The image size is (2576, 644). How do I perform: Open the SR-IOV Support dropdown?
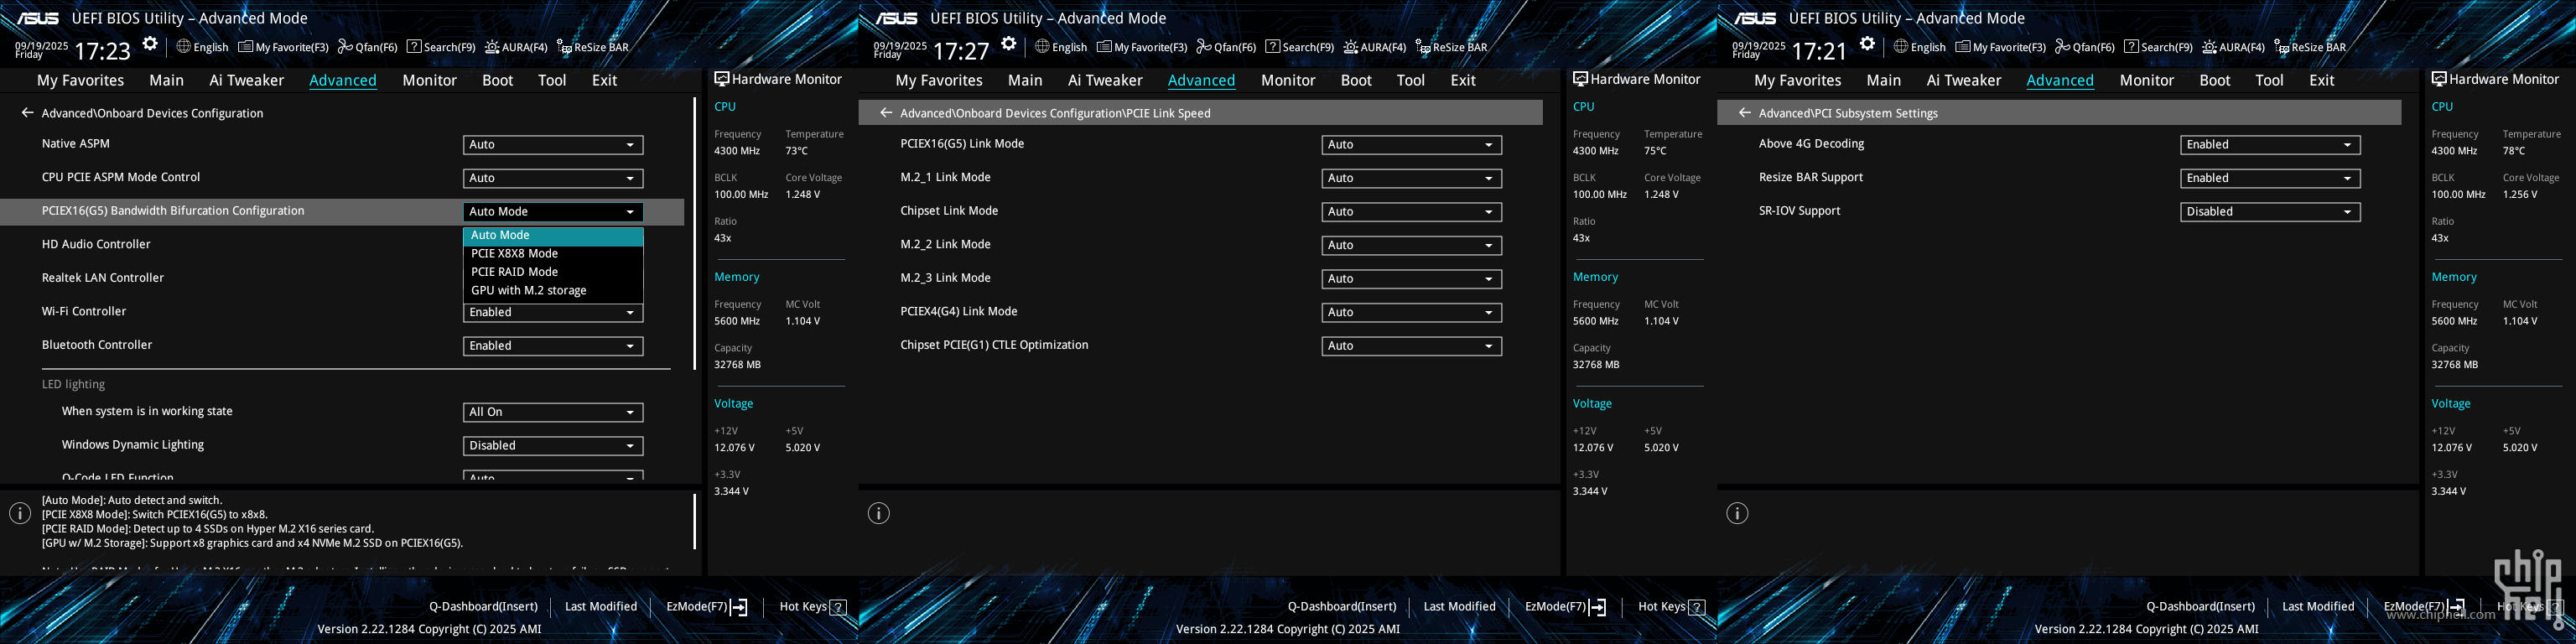pos(2270,212)
